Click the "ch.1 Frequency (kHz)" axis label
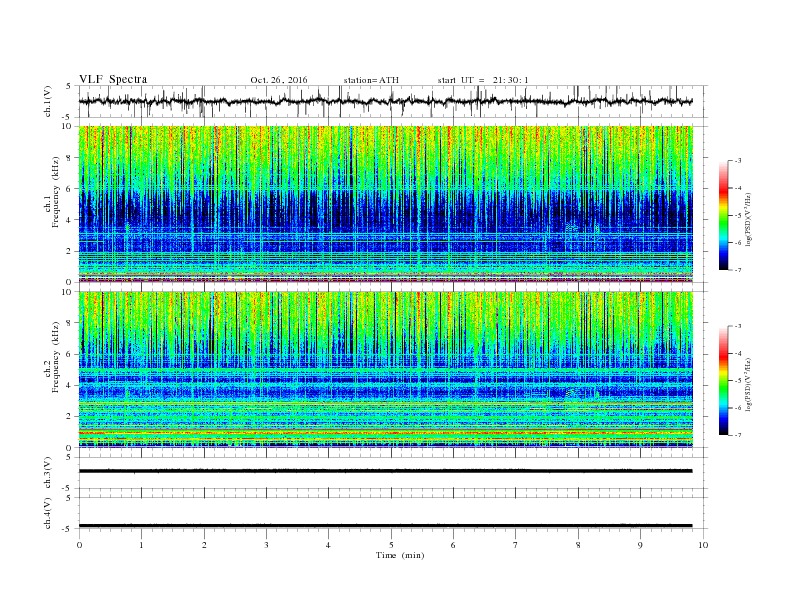This screenshot has height=612, width=792. pos(52,192)
